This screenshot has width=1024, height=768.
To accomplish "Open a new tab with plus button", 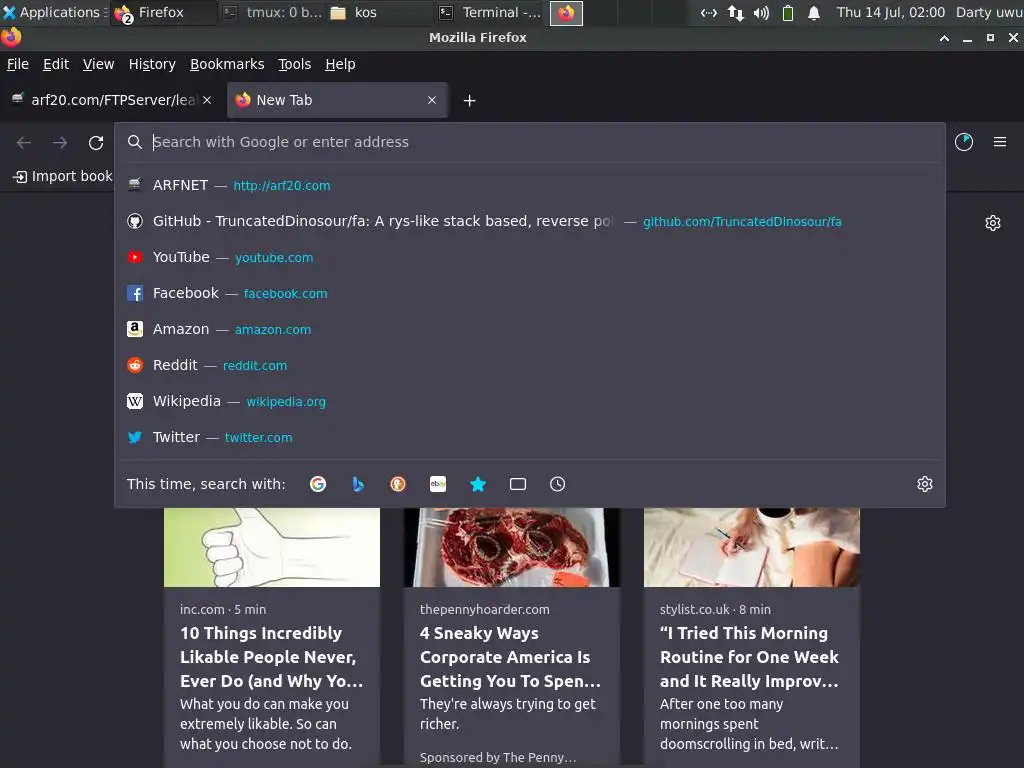I will coord(470,101).
